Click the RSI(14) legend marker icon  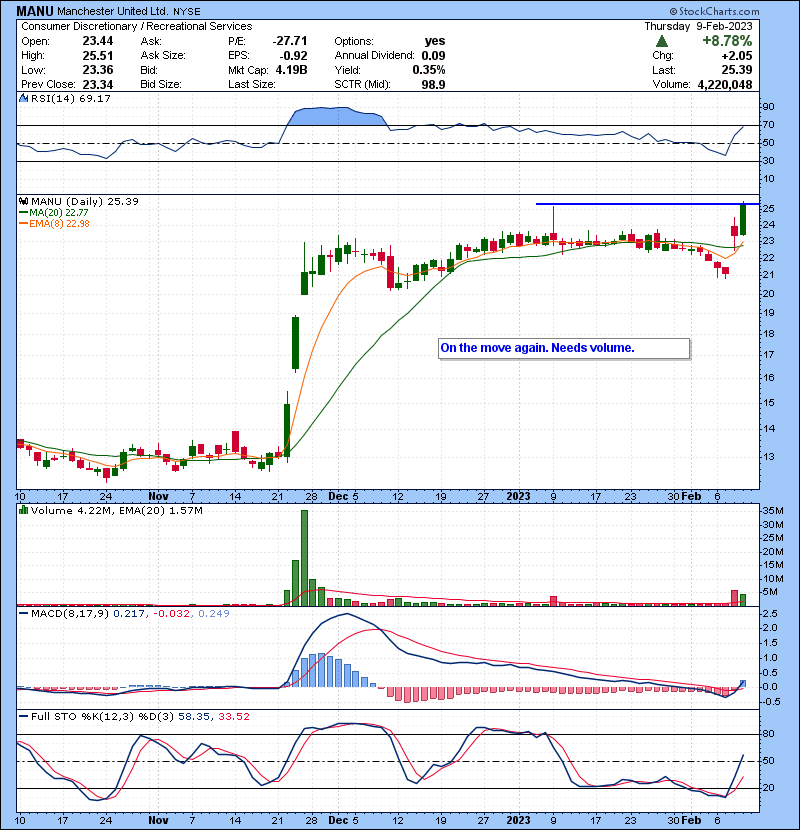(21, 99)
